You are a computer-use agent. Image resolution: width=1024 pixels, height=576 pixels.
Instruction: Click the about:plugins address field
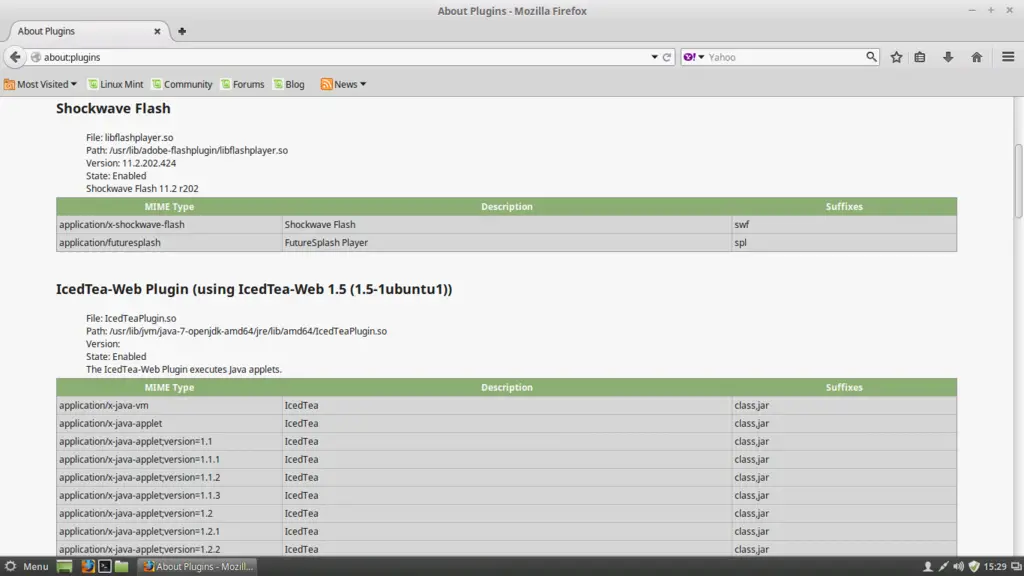click(x=340, y=57)
